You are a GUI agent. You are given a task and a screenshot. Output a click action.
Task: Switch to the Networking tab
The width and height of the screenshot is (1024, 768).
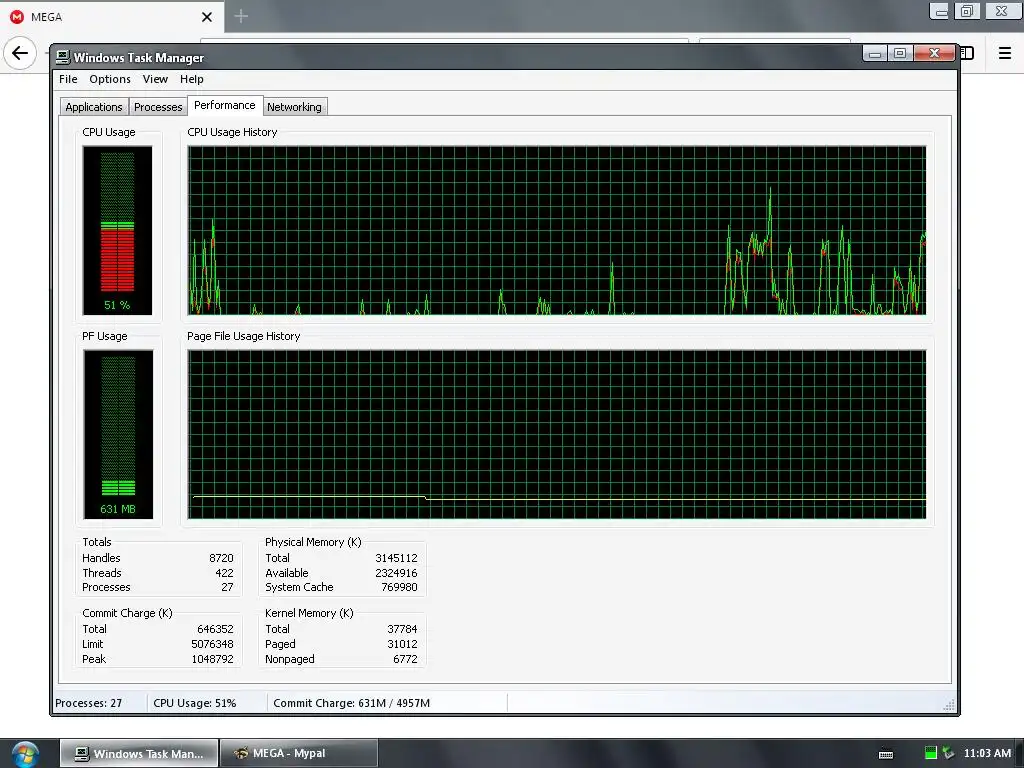click(x=294, y=107)
